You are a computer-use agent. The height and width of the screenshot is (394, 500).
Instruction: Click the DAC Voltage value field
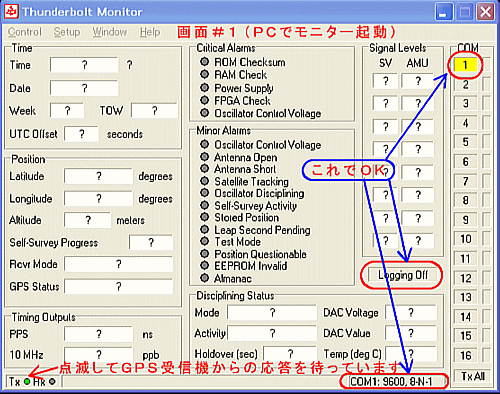pos(411,313)
